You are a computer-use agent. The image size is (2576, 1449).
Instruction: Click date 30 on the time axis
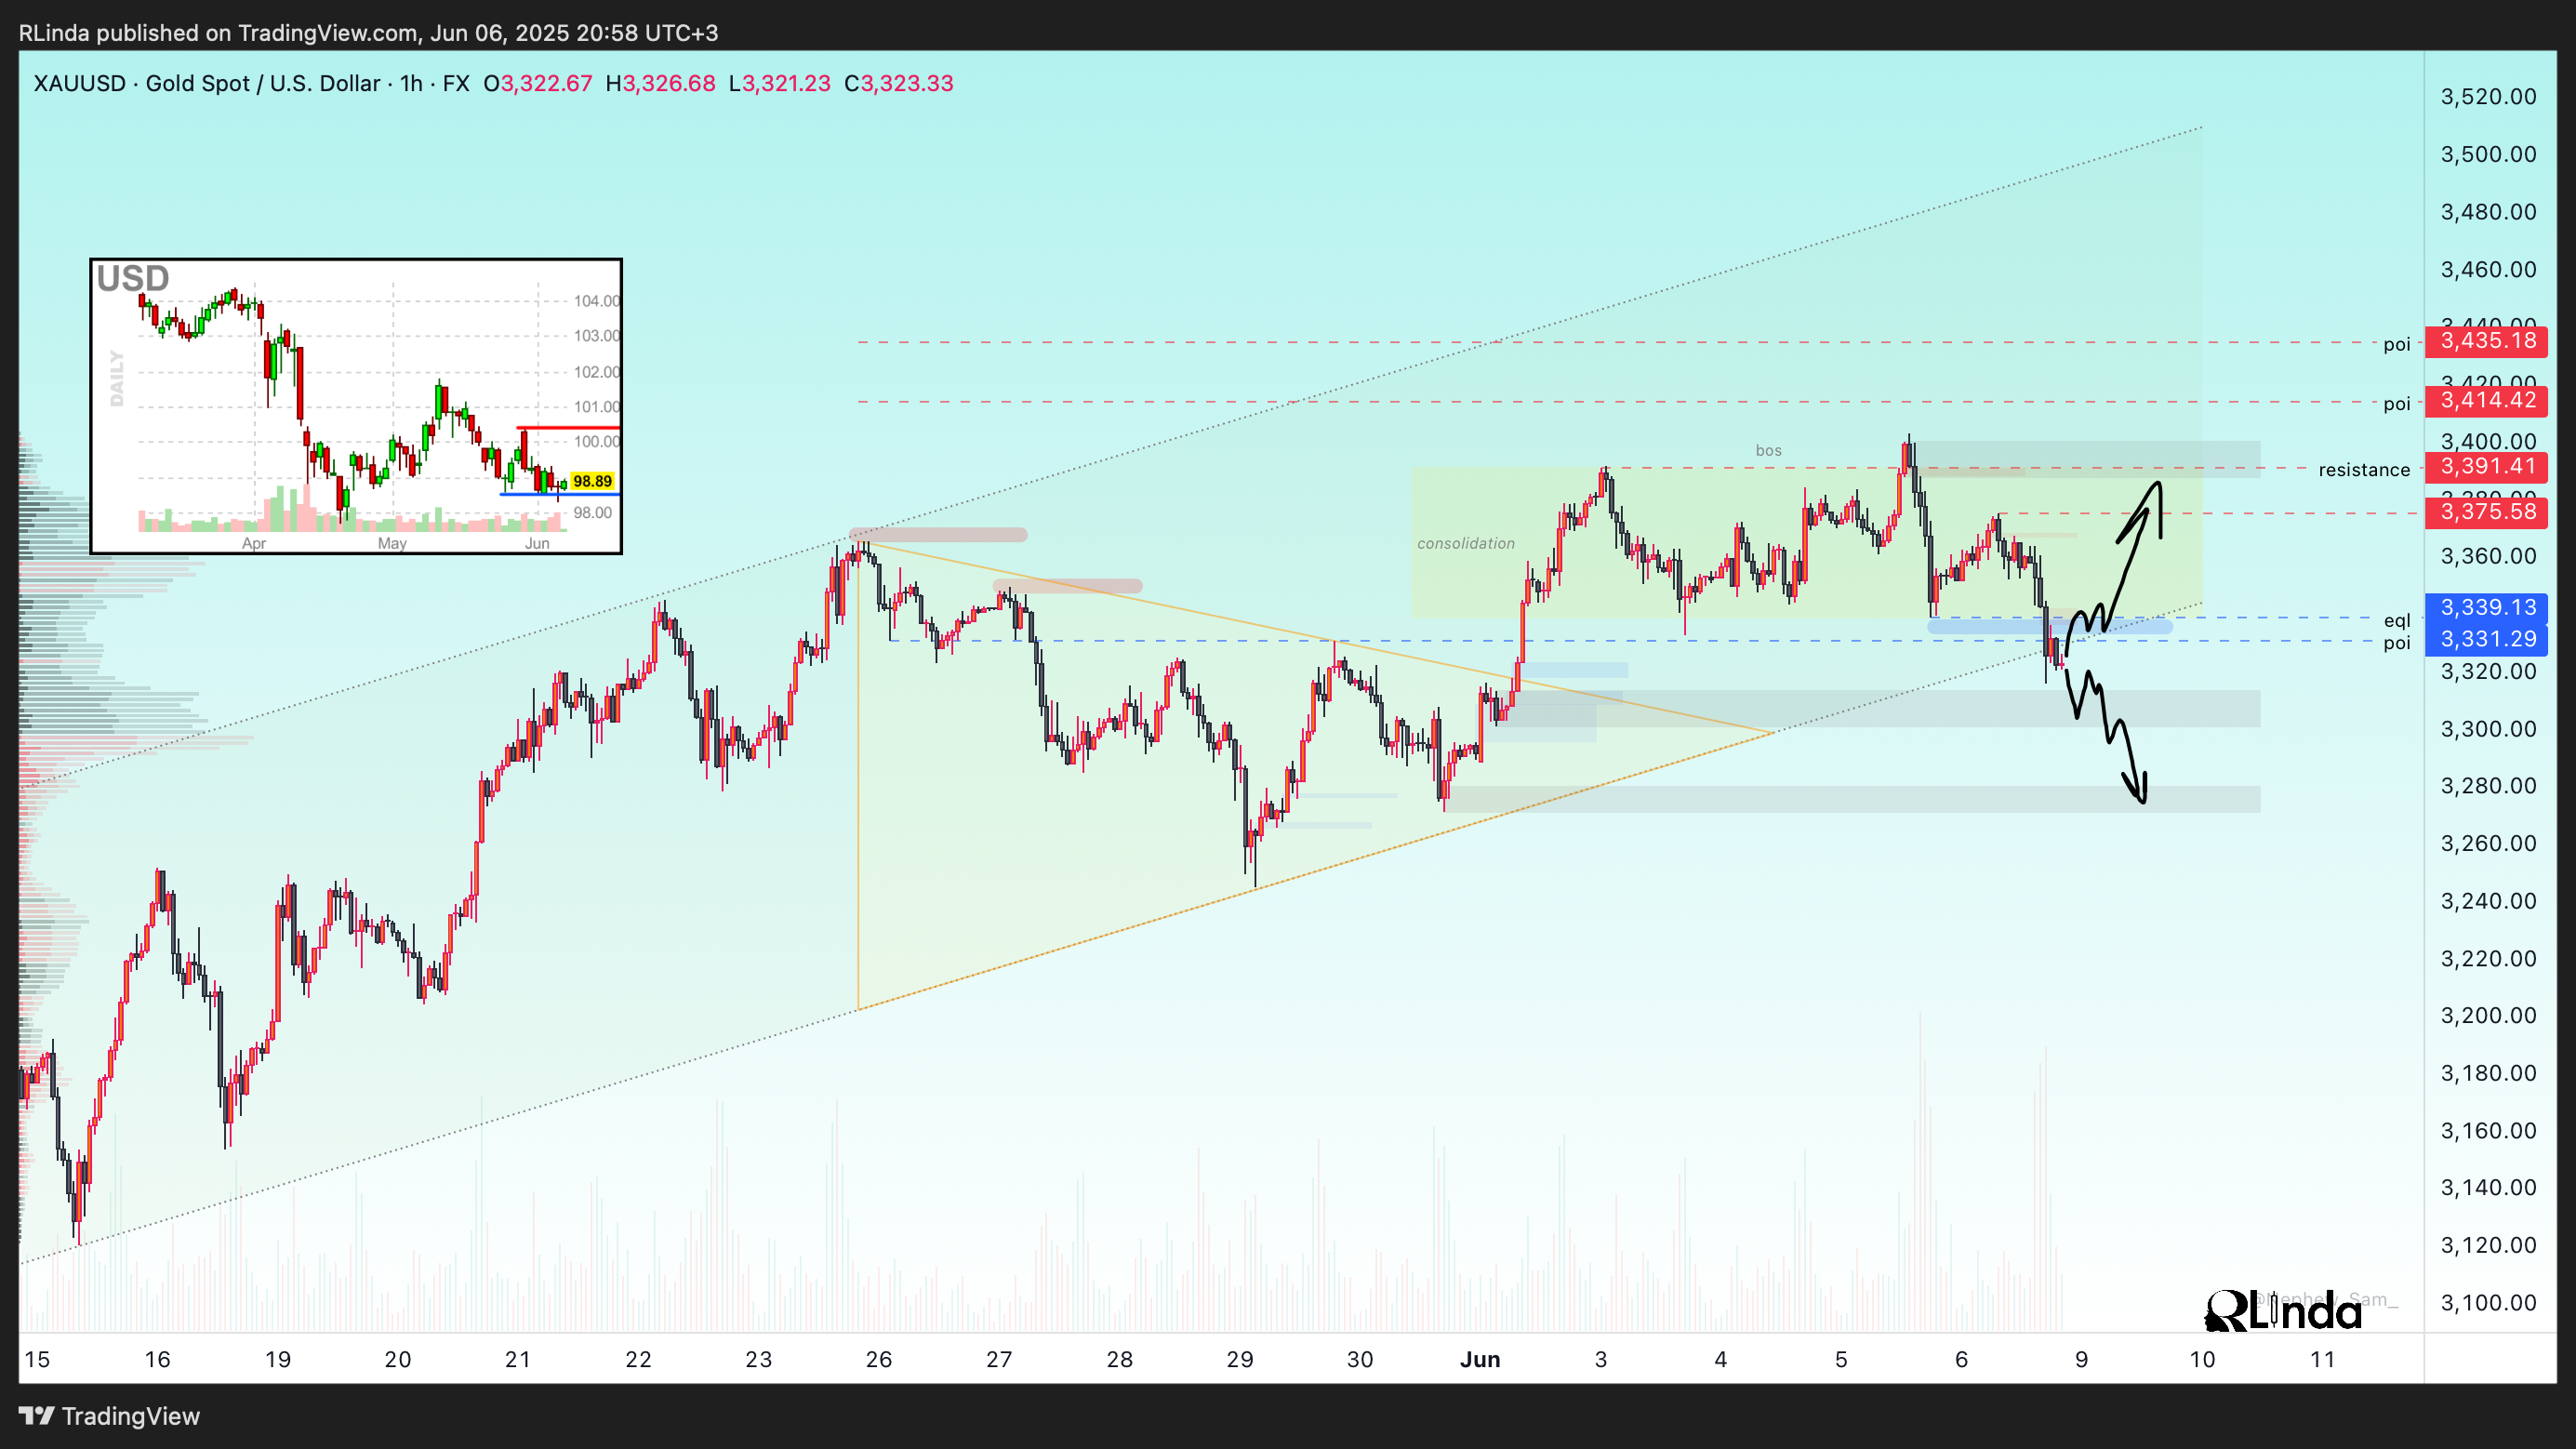coord(1360,1360)
